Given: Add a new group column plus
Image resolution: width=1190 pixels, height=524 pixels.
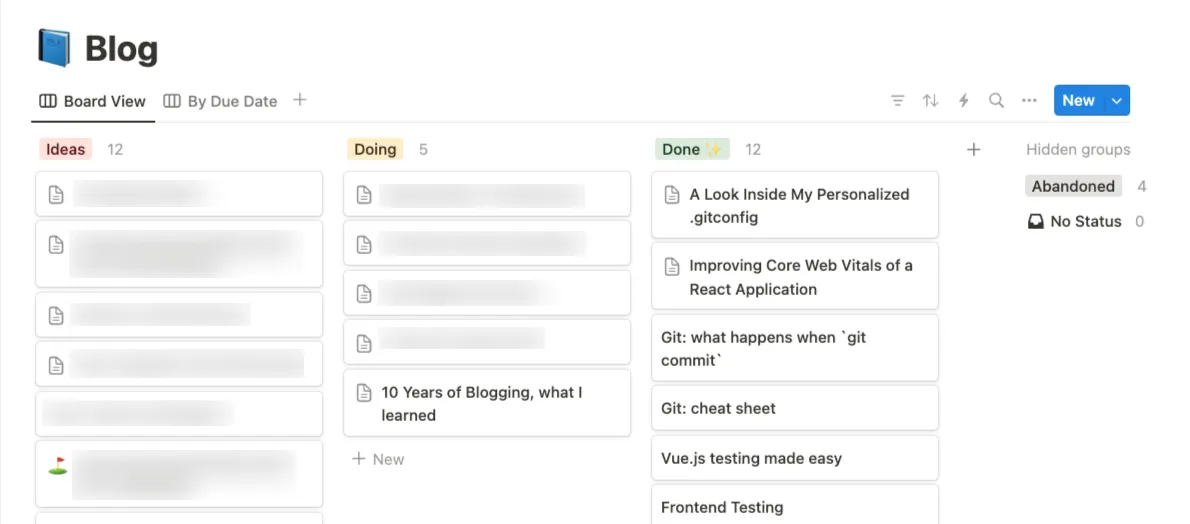Looking at the screenshot, I should coord(974,150).
